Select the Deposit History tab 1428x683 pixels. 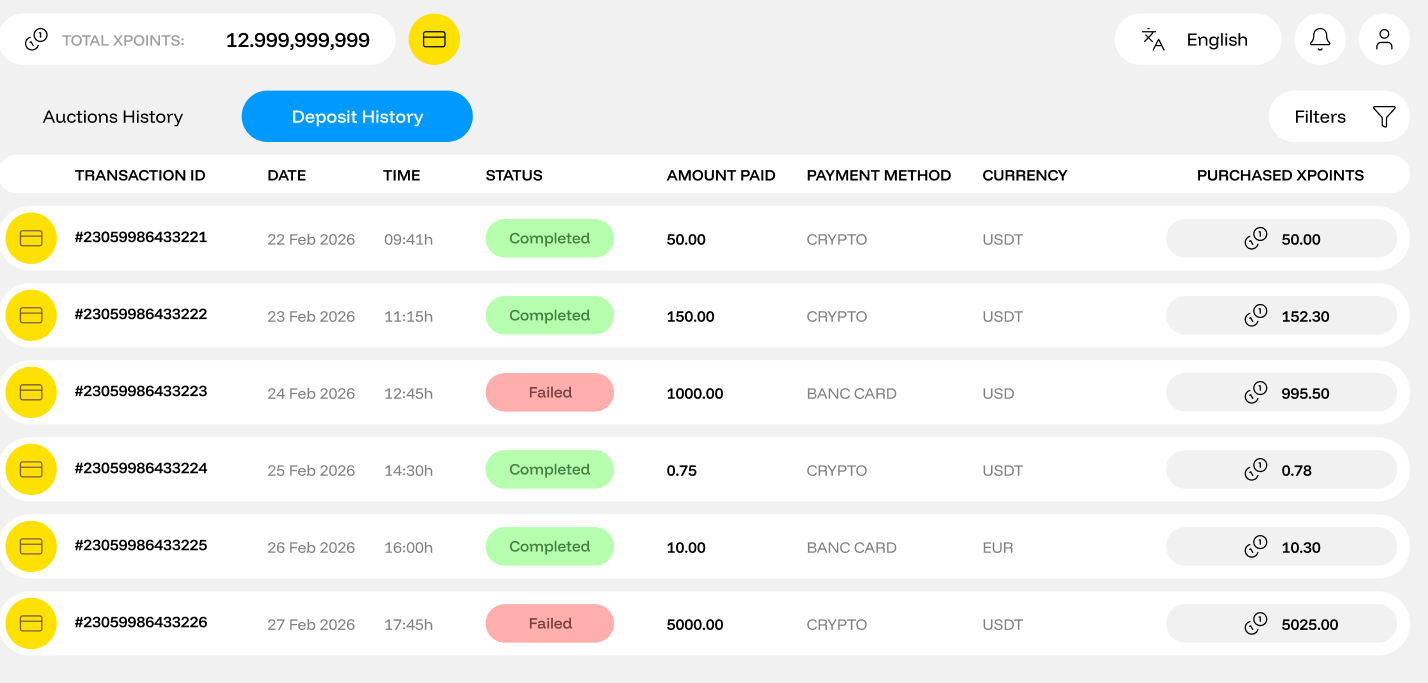pyautogui.click(x=357, y=117)
